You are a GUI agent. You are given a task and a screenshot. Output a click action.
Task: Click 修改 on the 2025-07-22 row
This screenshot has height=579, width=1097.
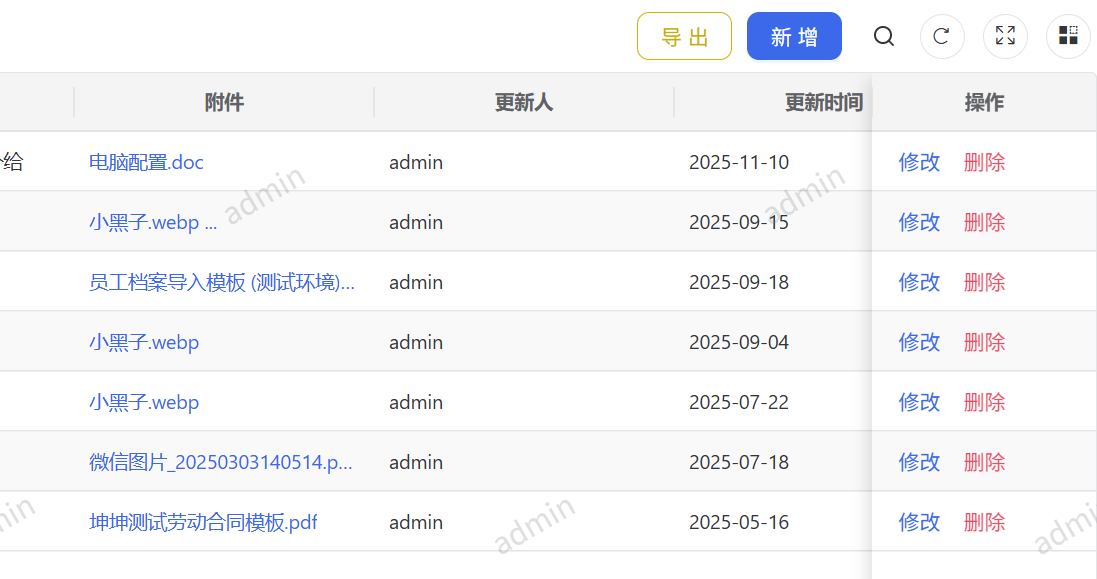[918, 402]
